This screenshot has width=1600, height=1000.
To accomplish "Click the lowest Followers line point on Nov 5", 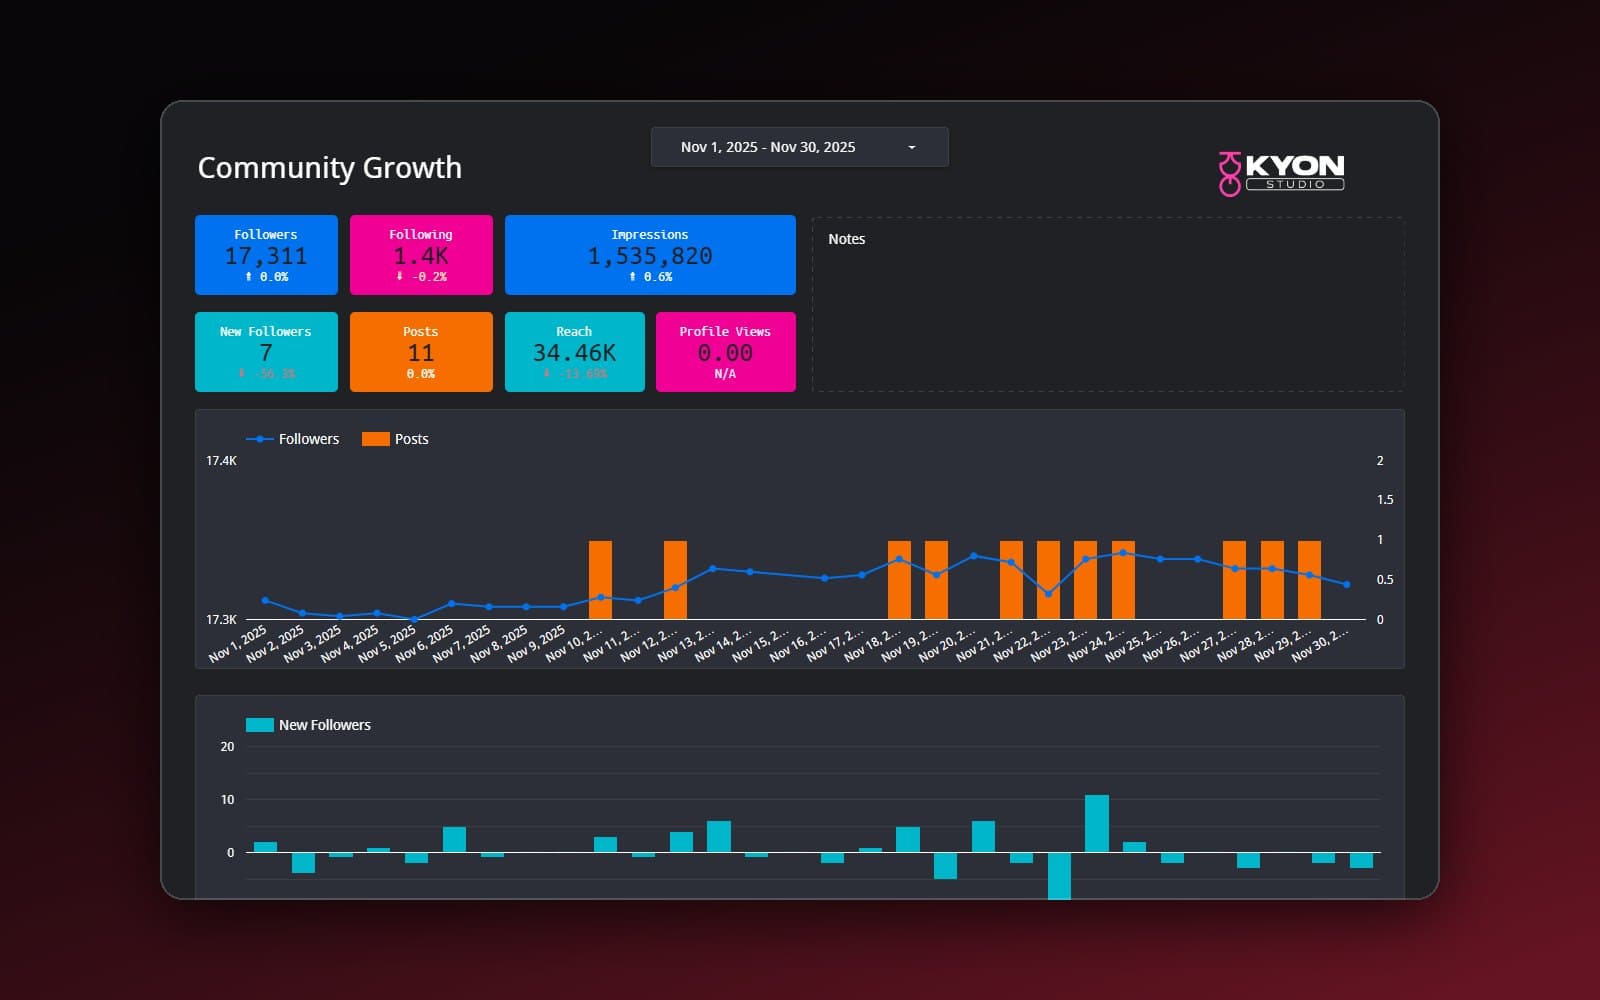I will (x=414, y=619).
